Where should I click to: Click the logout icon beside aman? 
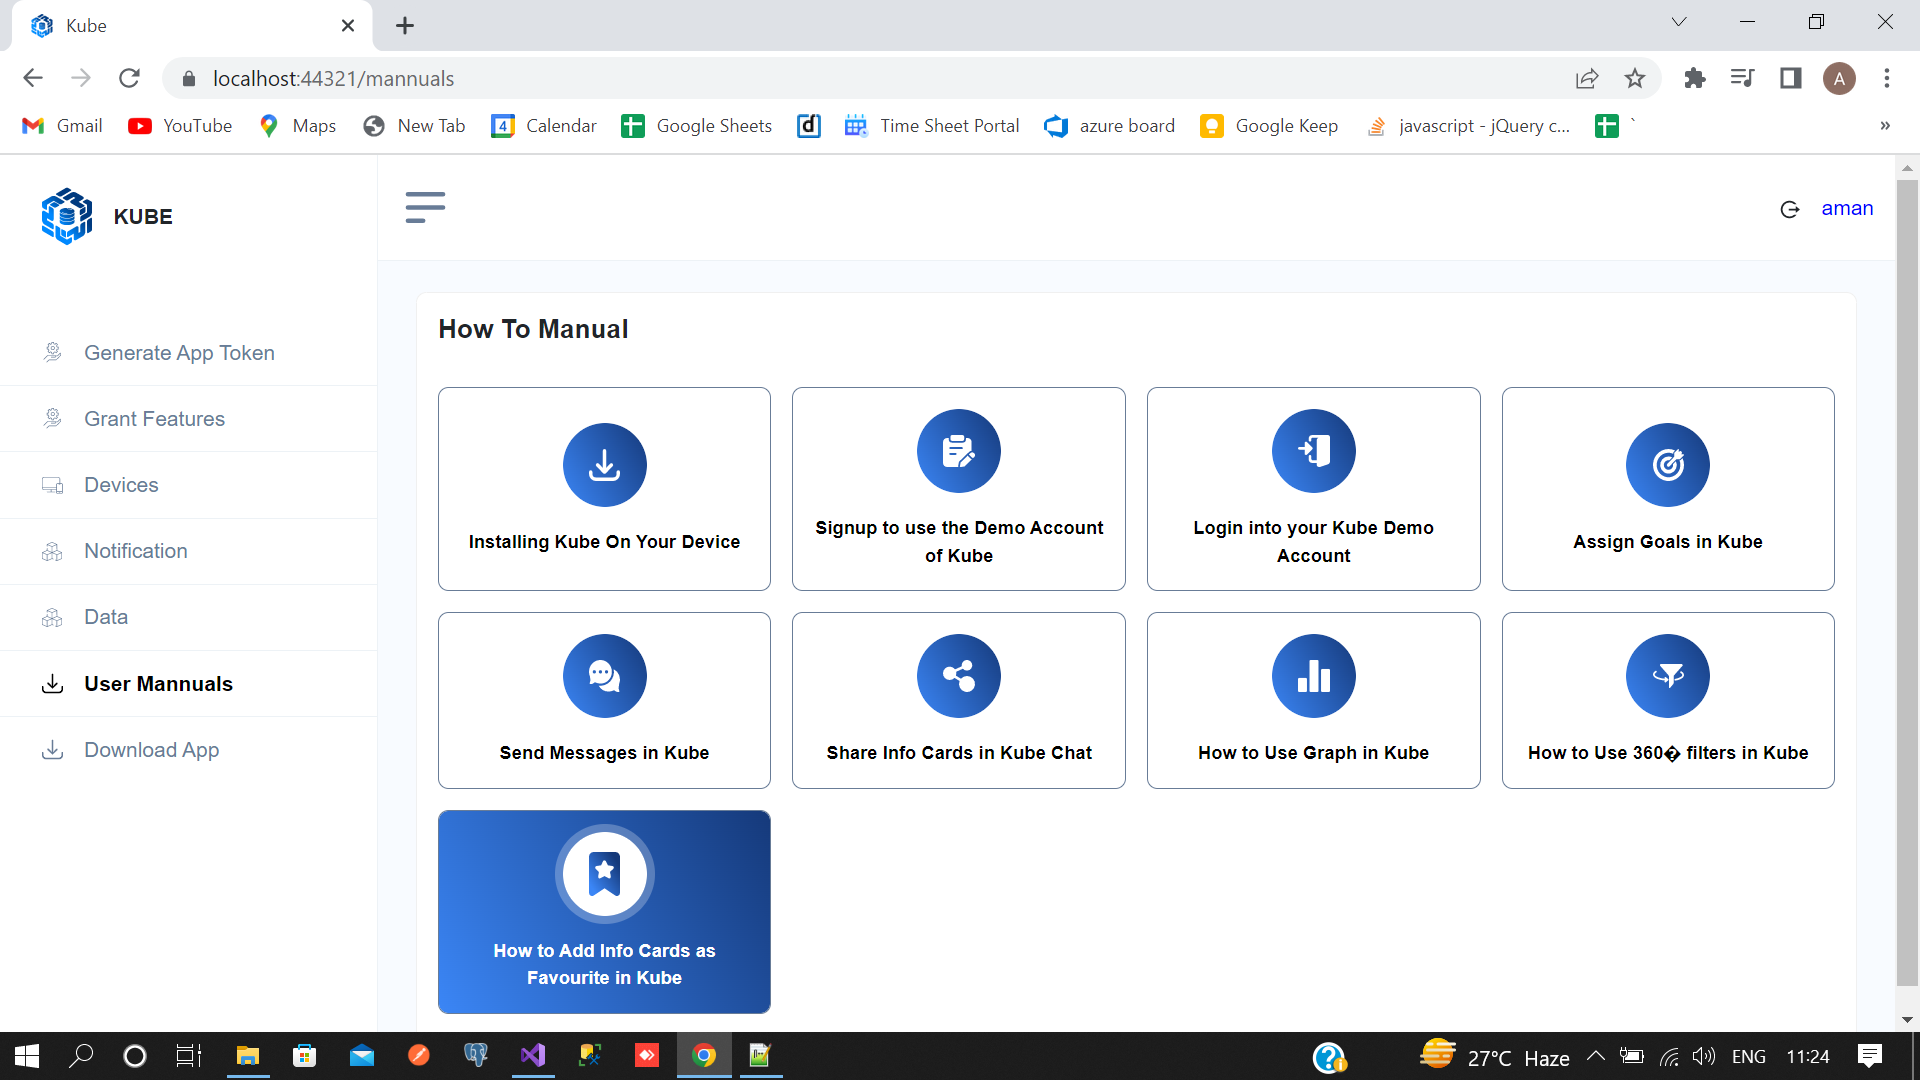click(1790, 209)
